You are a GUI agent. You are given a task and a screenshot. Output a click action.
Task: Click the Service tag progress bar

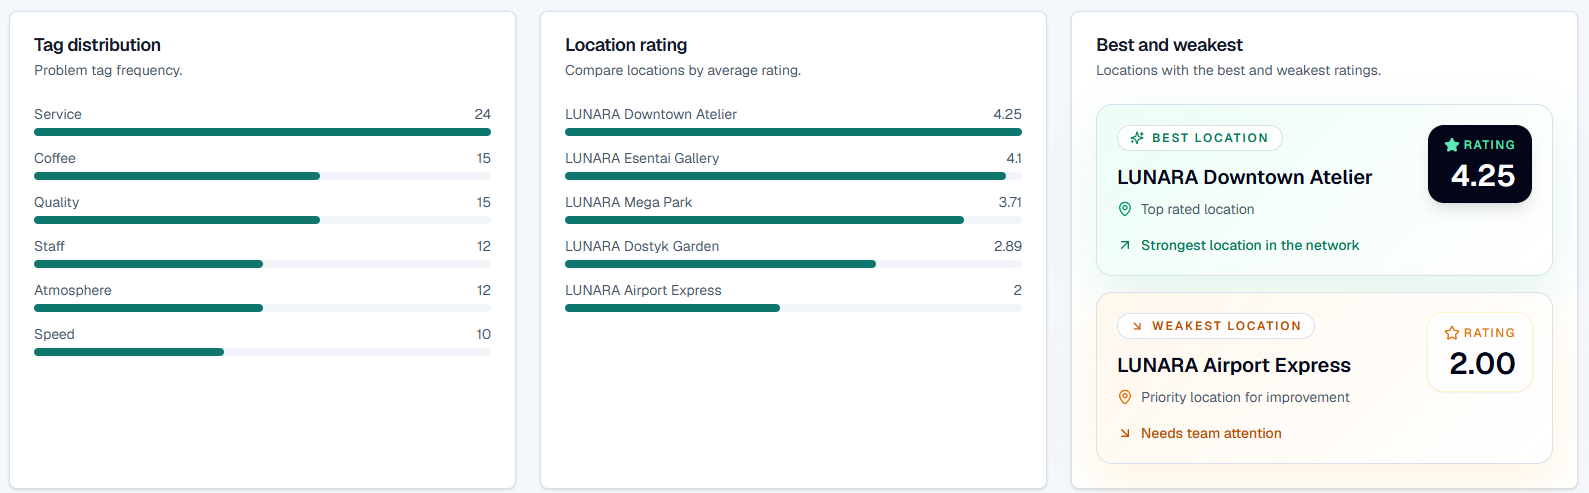click(x=262, y=132)
